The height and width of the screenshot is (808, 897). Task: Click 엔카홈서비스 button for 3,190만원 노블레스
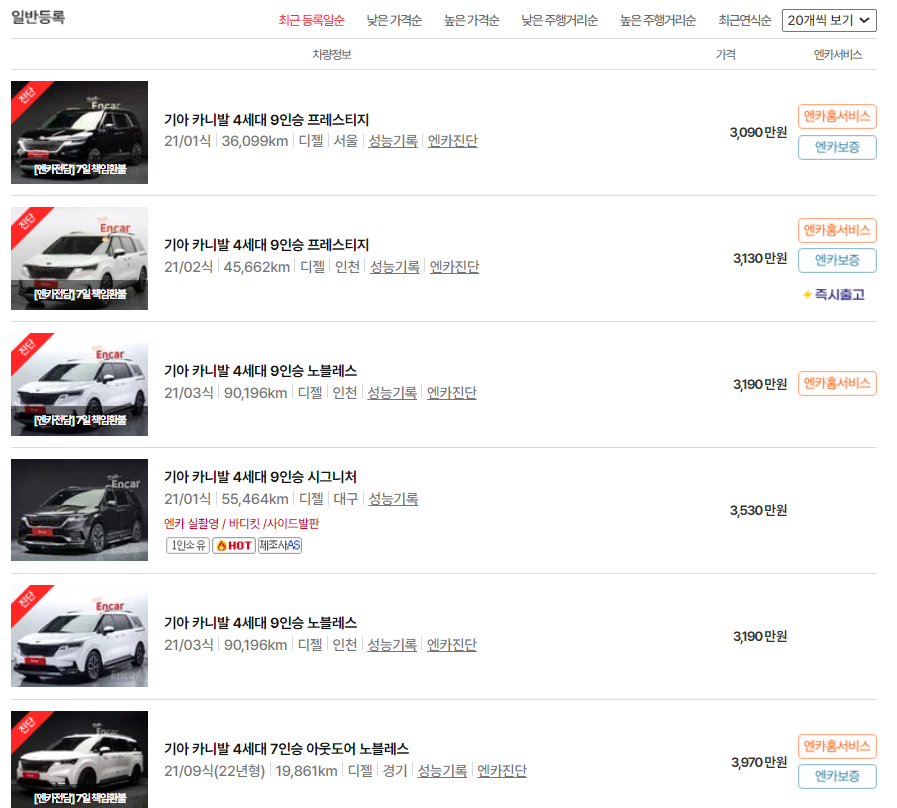click(x=837, y=383)
